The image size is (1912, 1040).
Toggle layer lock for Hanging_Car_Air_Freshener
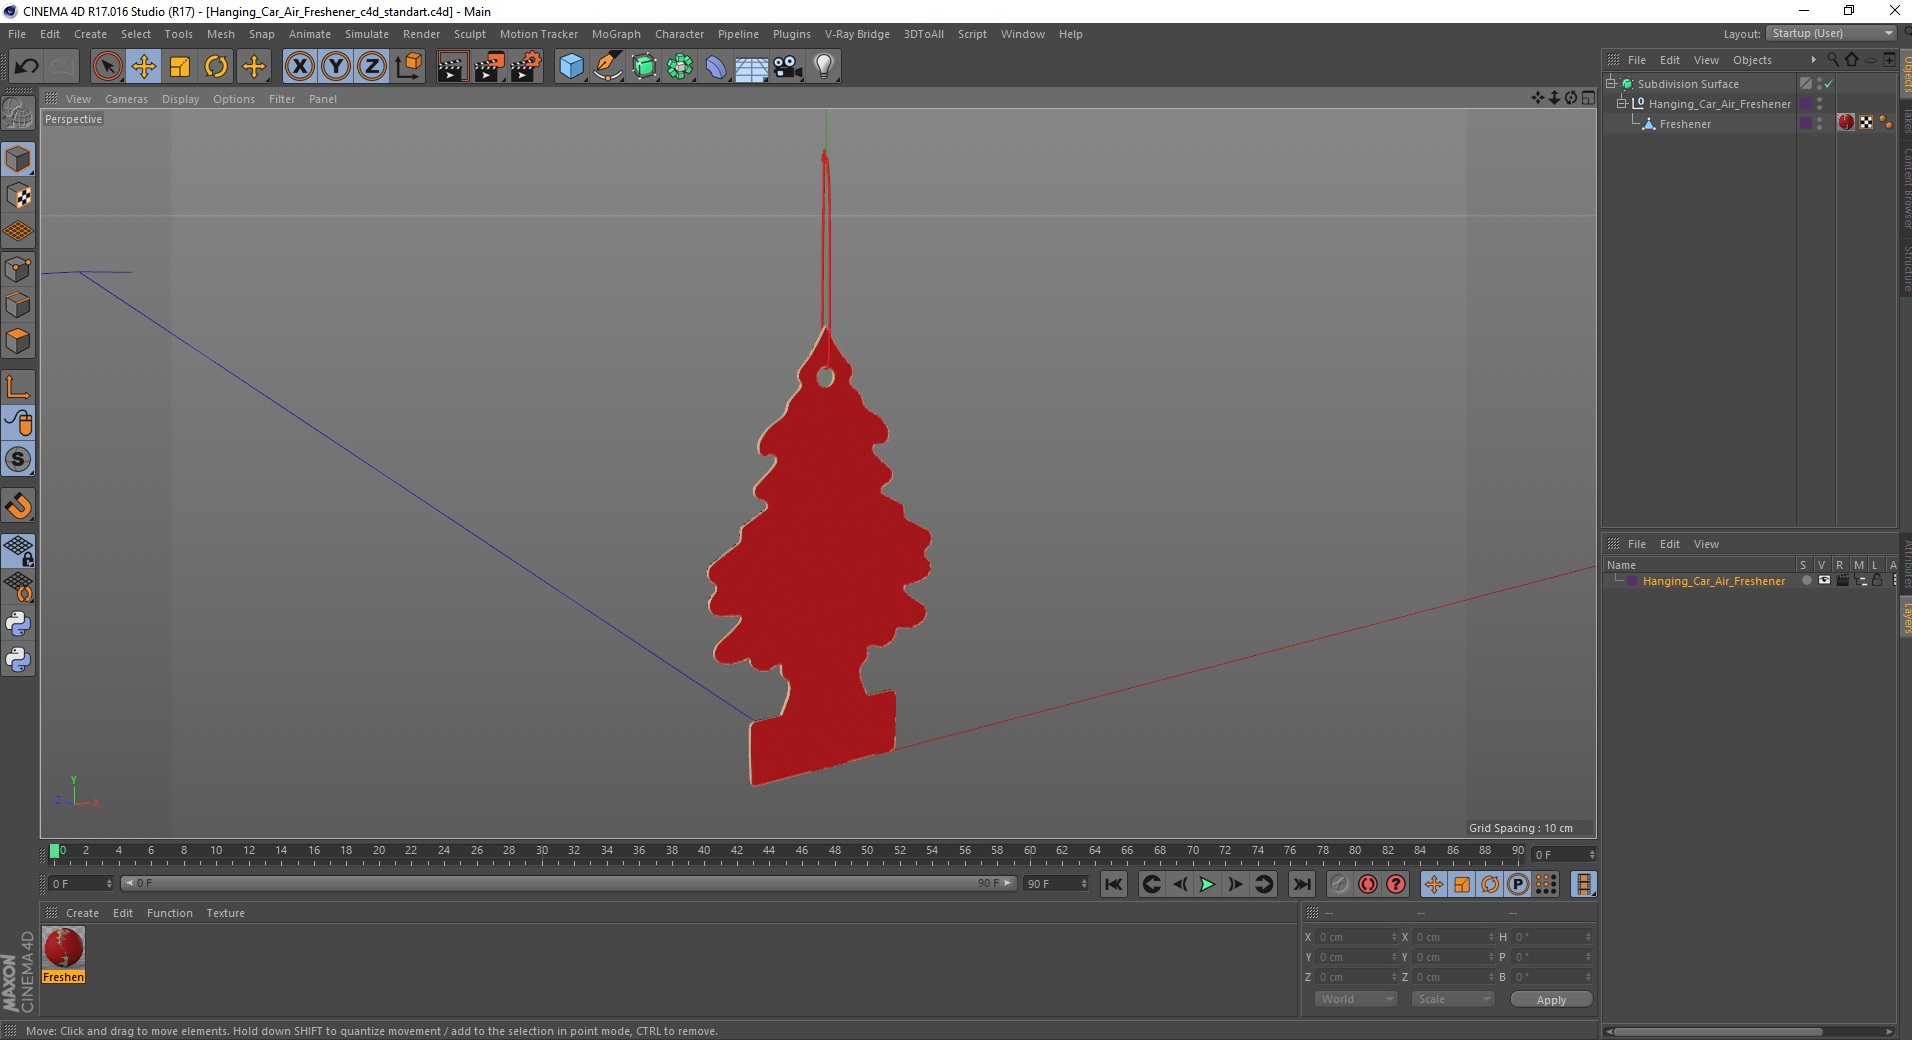click(x=1877, y=581)
